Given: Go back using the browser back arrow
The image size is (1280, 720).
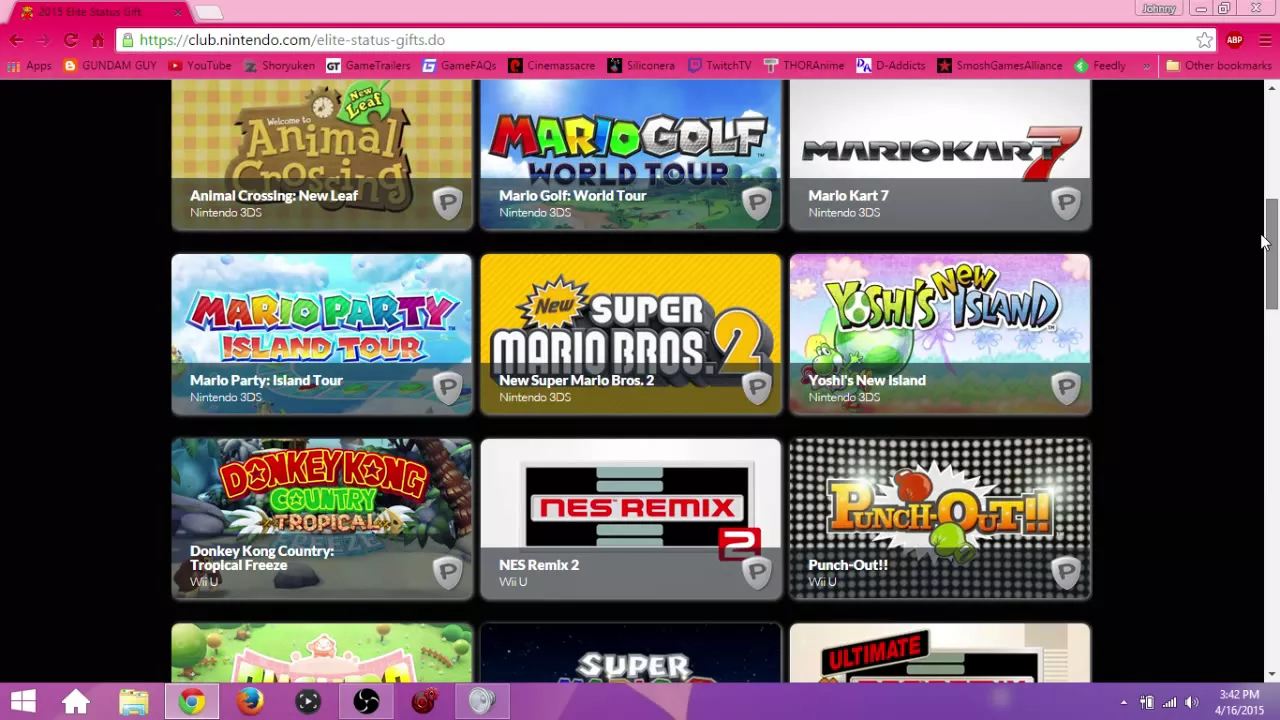Looking at the screenshot, I should (x=16, y=40).
